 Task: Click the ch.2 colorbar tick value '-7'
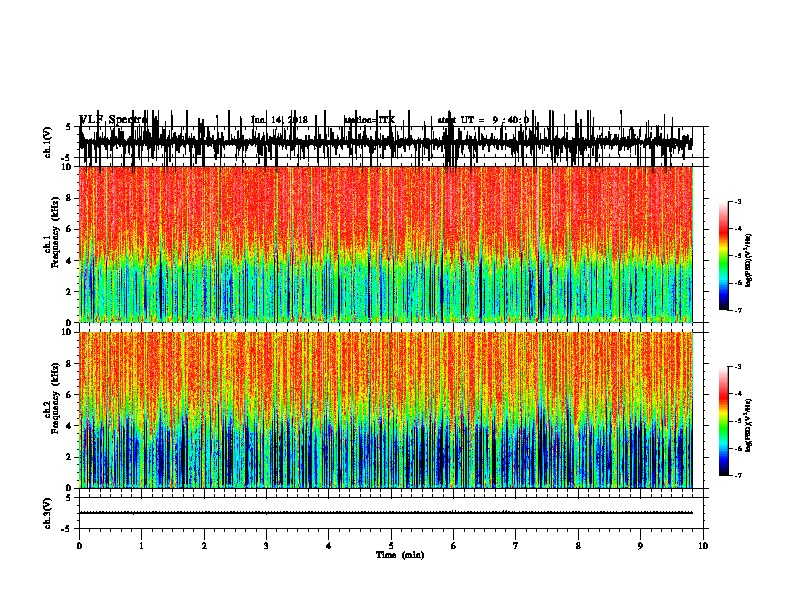click(x=737, y=476)
